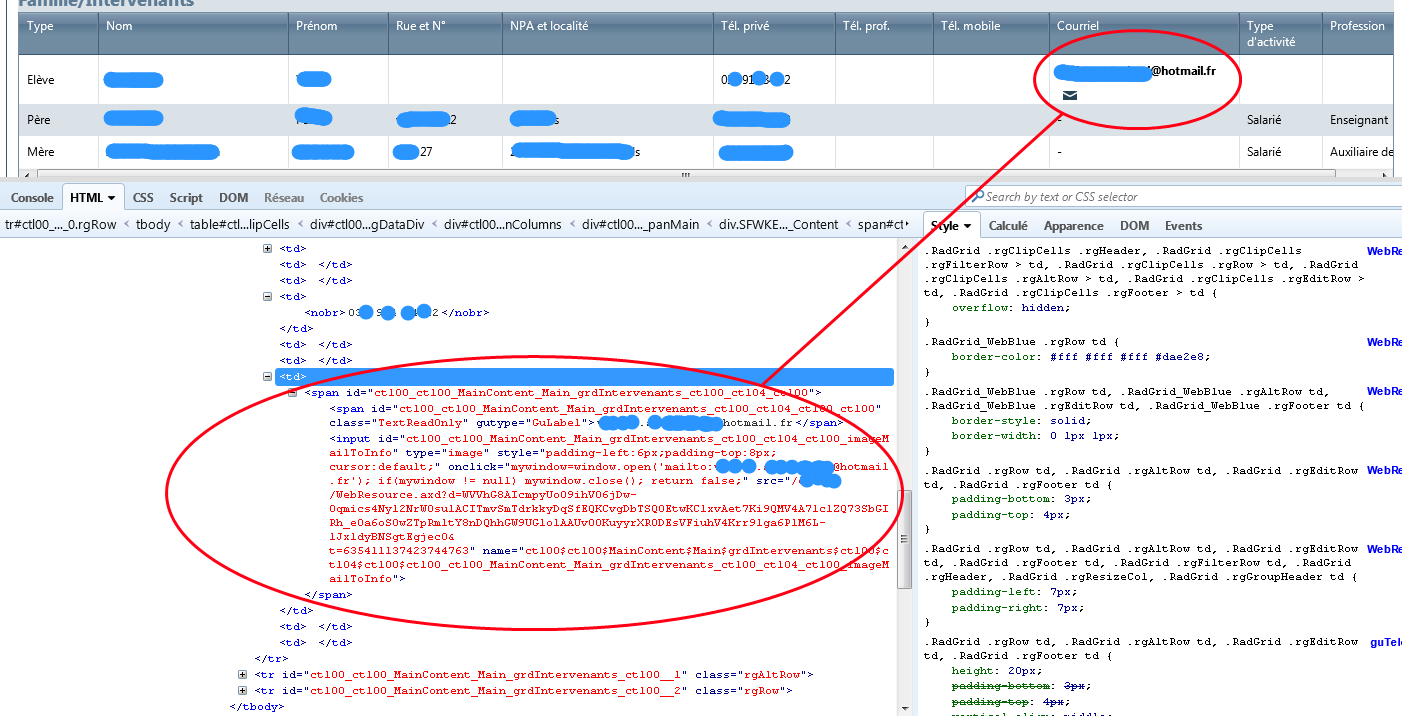Switch to the CSS panel tab
1402x716 pixels.
coord(143,198)
